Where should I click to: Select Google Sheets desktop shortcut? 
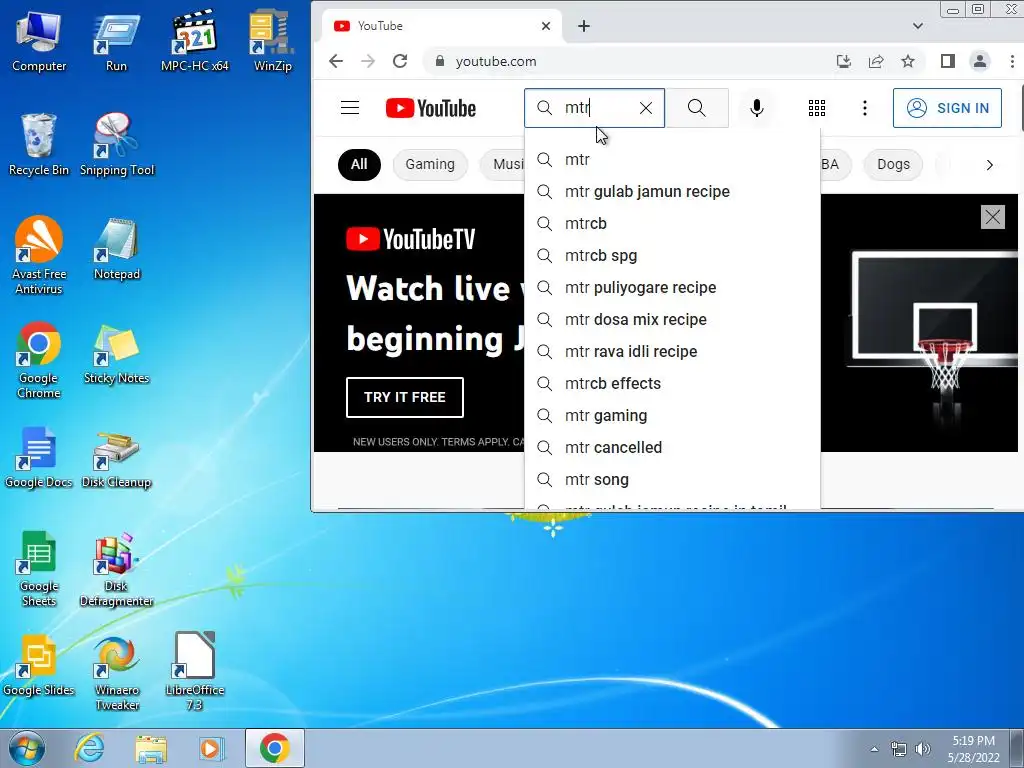click(x=39, y=569)
